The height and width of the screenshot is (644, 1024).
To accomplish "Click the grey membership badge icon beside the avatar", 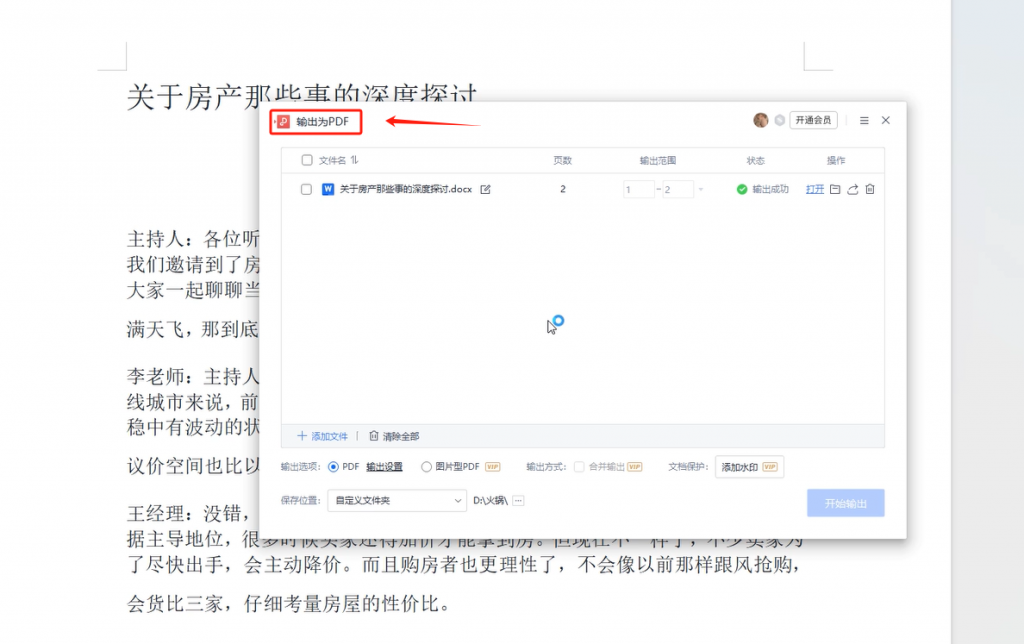I will [x=779, y=120].
